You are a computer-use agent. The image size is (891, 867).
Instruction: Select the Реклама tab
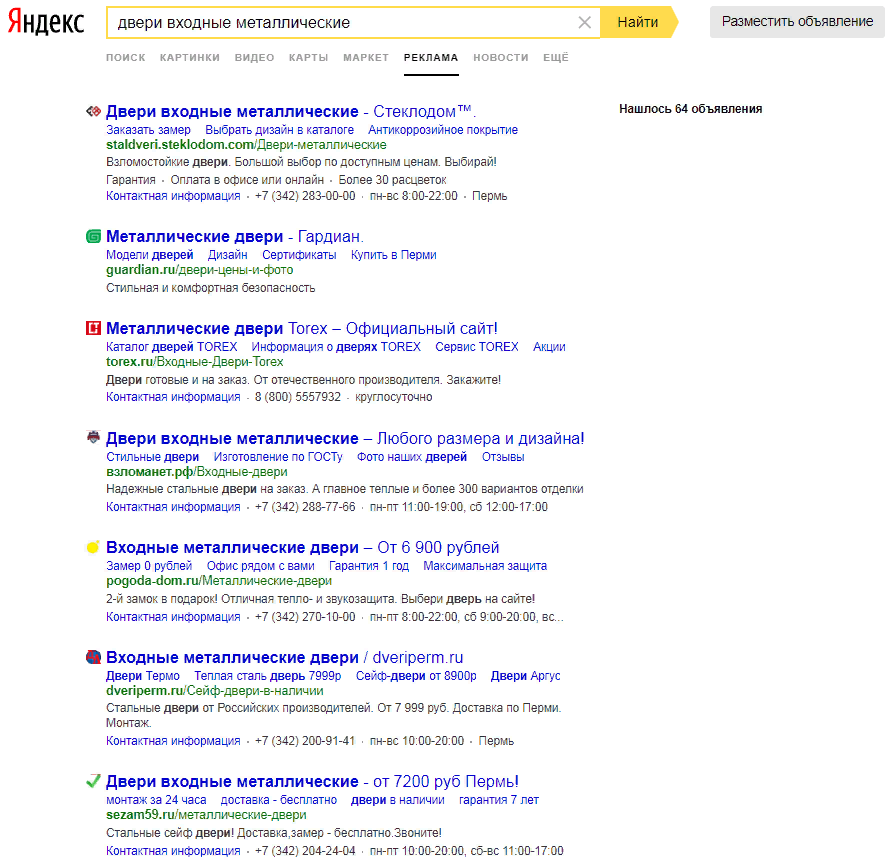pyautogui.click(x=431, y=57)
